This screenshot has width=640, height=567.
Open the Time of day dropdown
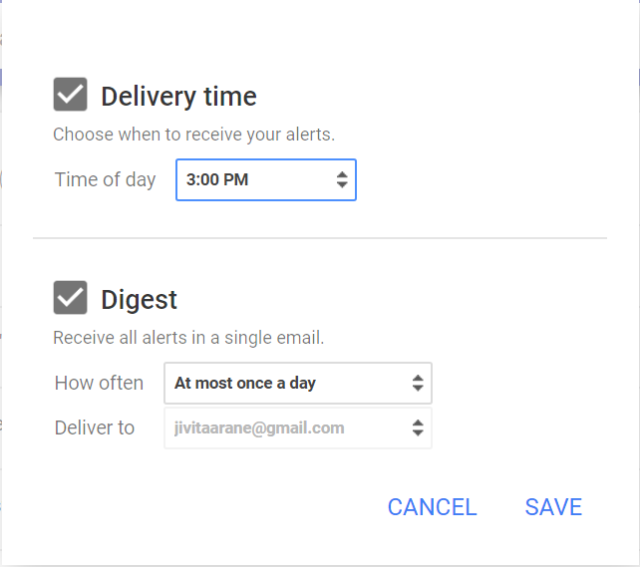point(266,180)
